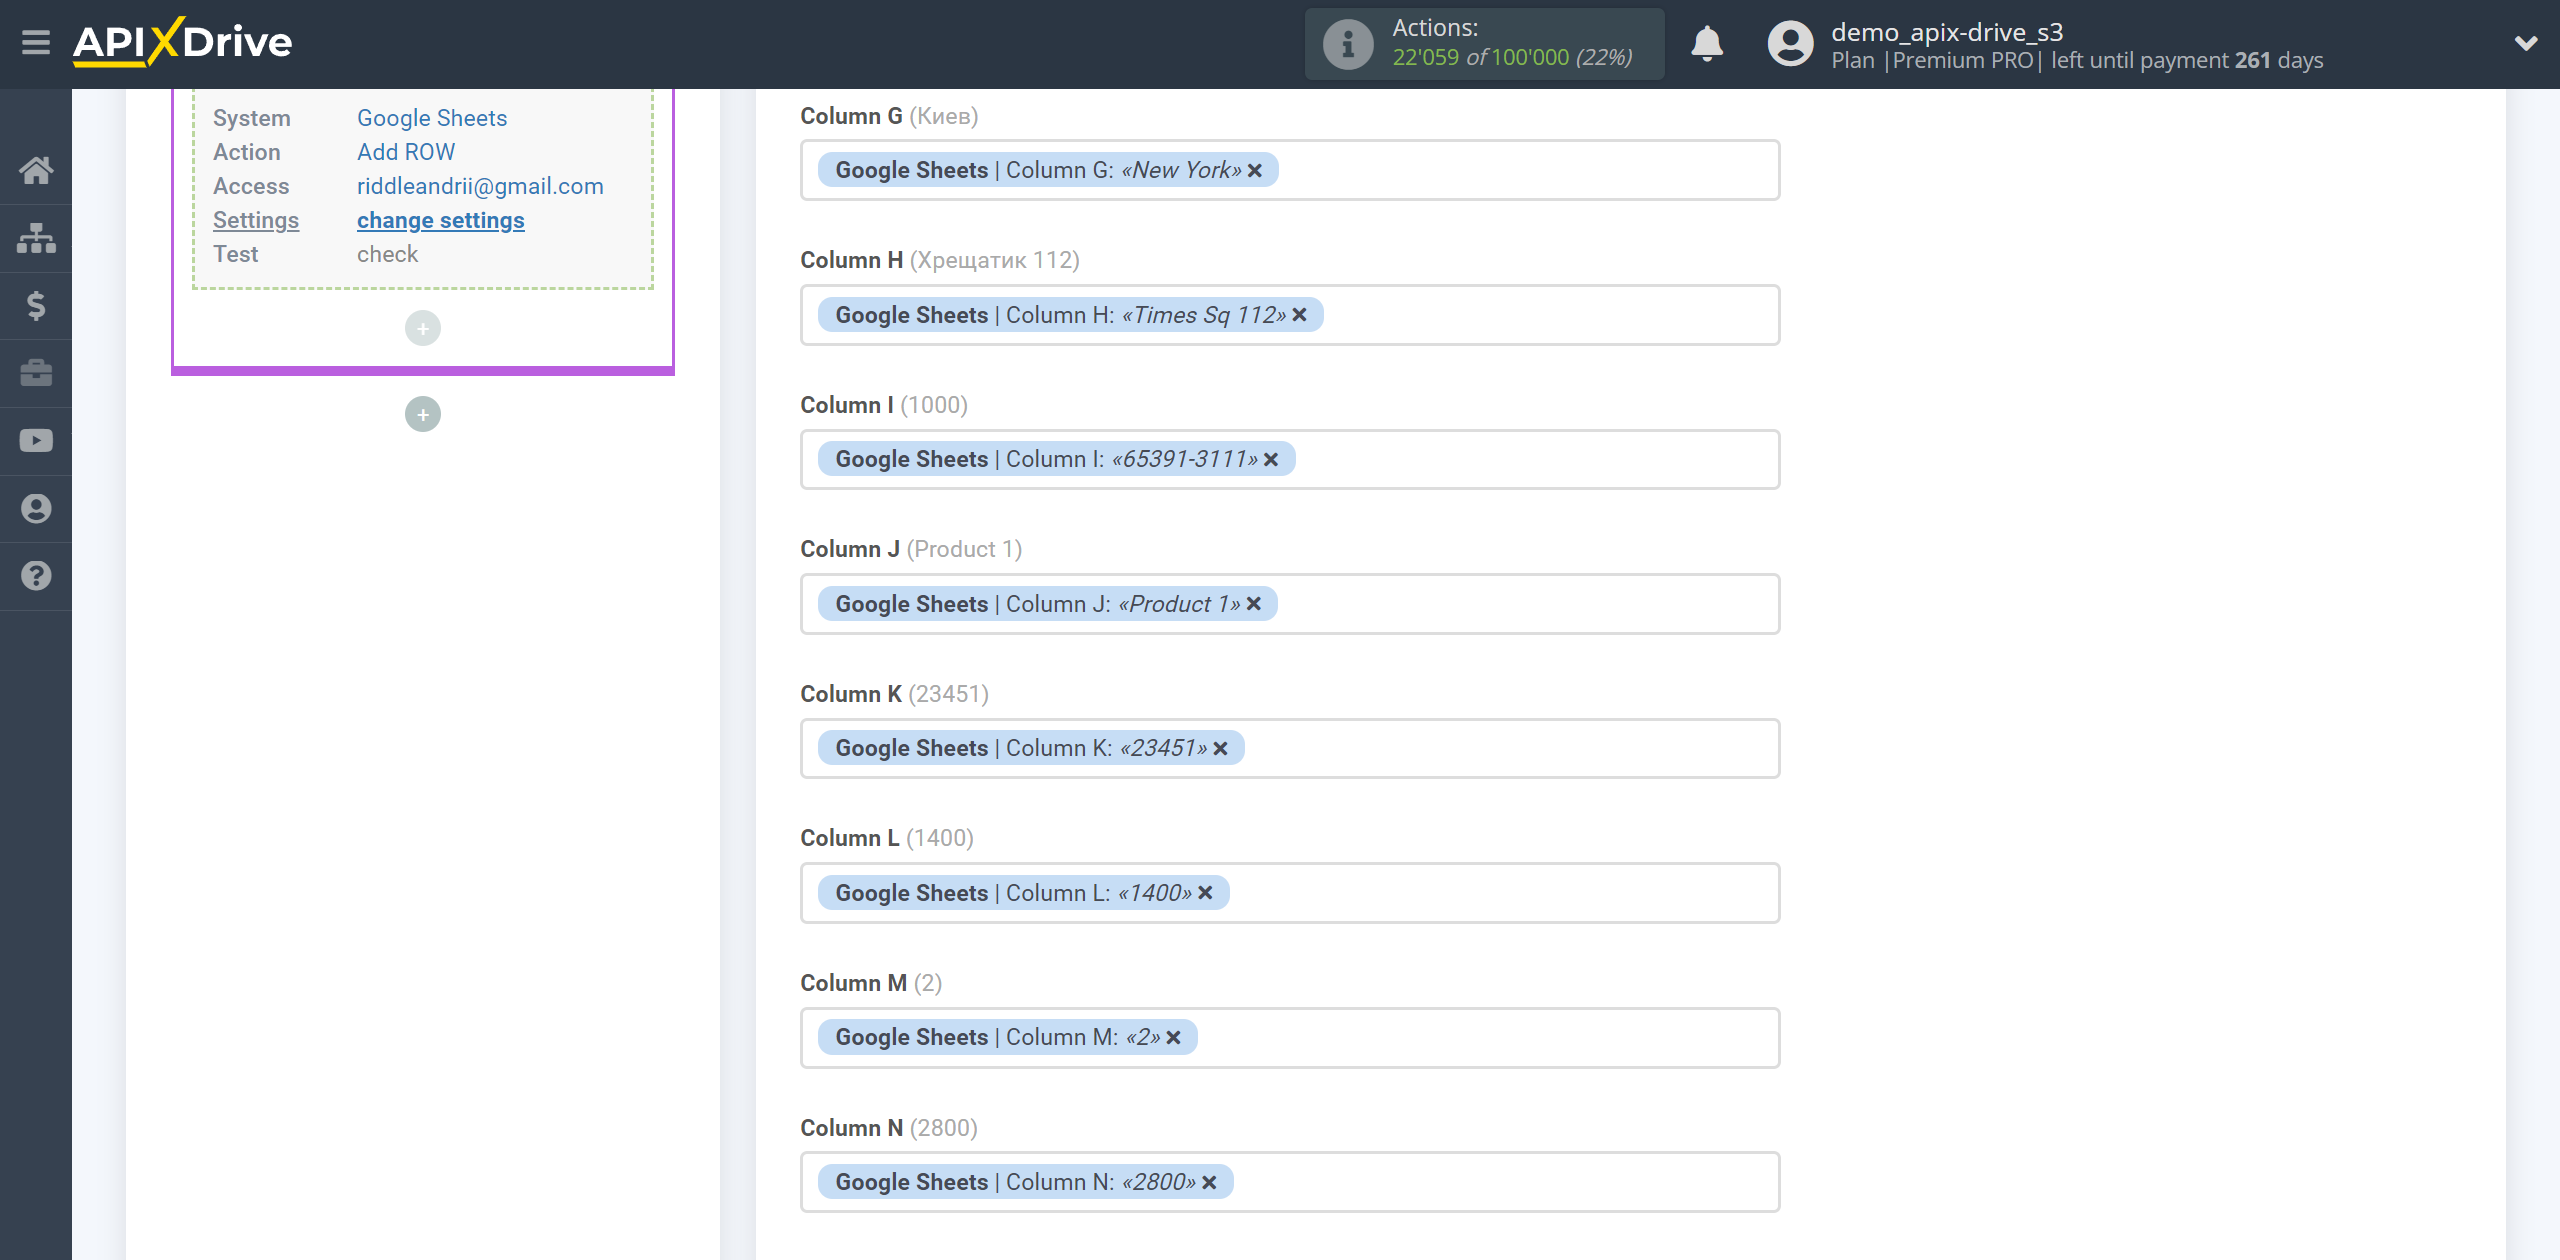Open video tutorials icon in sidebar

[36, 441]
